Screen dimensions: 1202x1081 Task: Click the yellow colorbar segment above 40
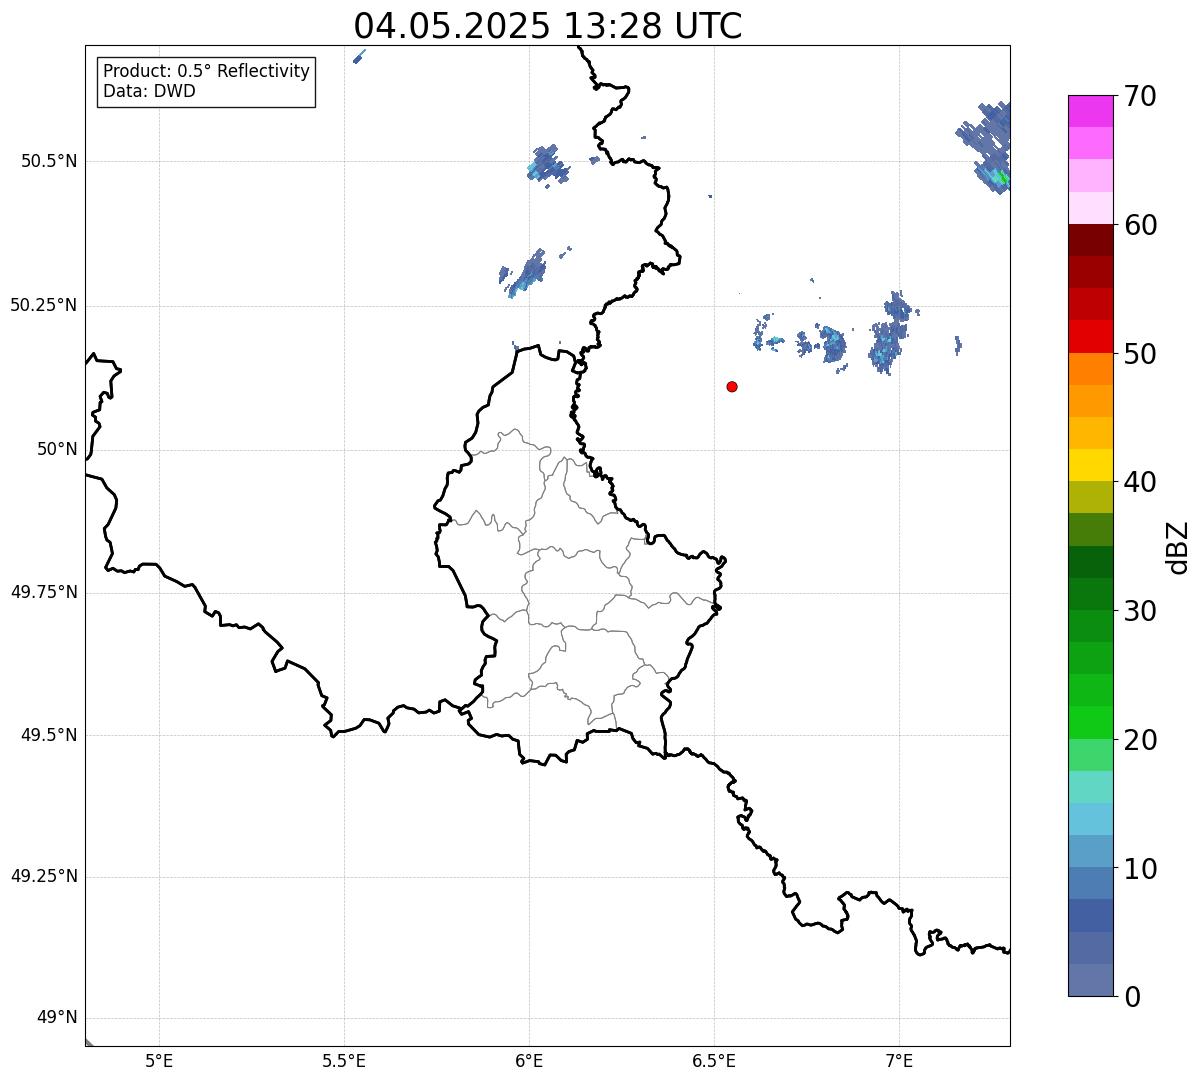1090,465
